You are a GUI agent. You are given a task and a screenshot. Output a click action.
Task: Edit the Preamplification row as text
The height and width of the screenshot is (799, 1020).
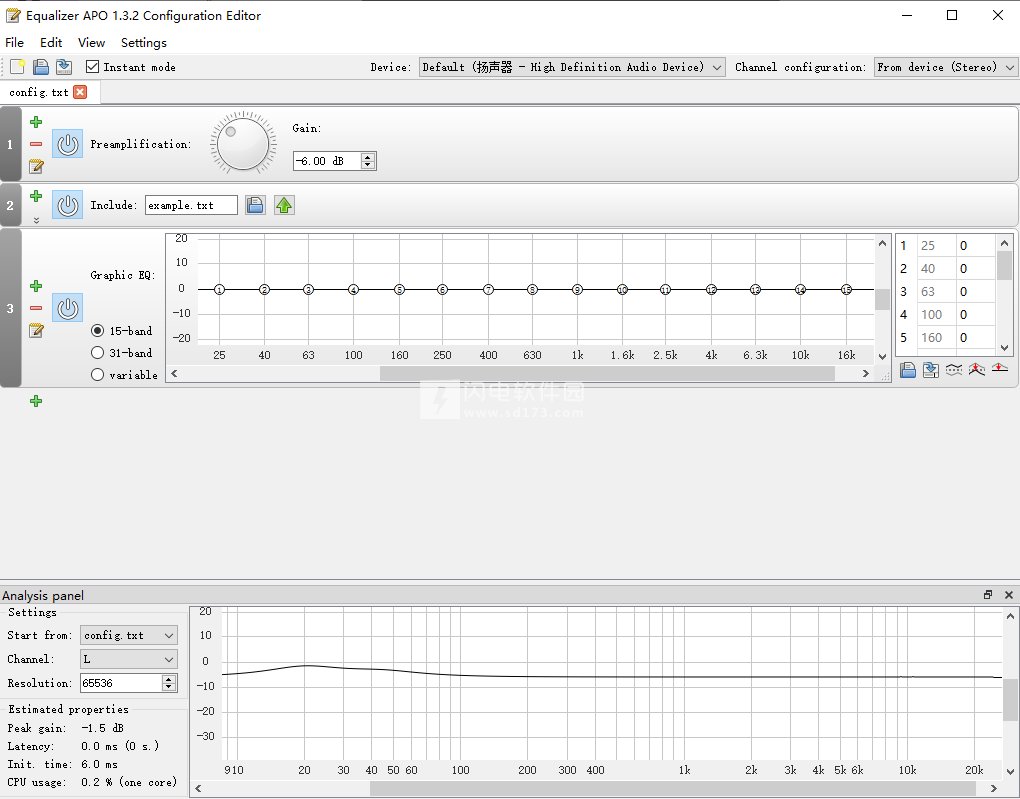[36, 167]
